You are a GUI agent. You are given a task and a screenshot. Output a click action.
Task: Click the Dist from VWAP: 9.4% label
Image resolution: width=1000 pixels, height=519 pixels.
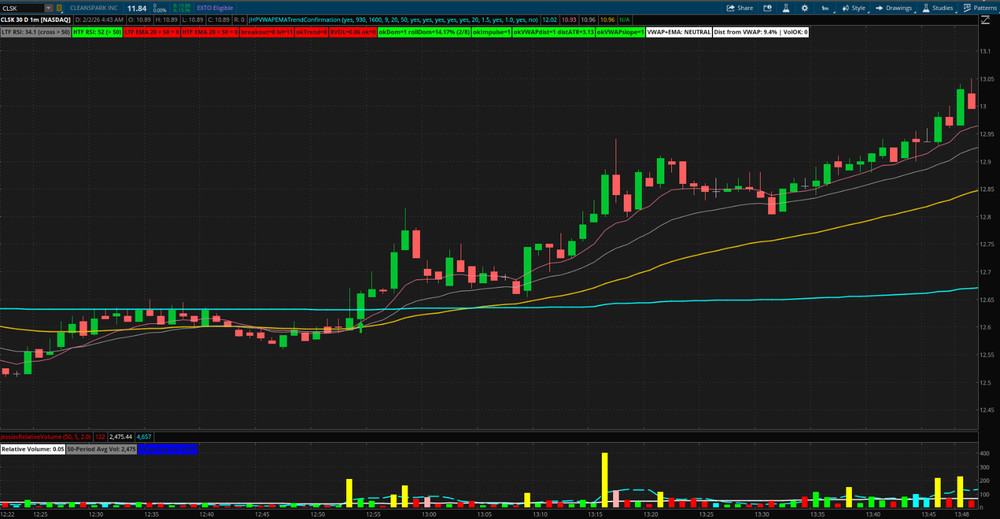(x=760, y=32)
